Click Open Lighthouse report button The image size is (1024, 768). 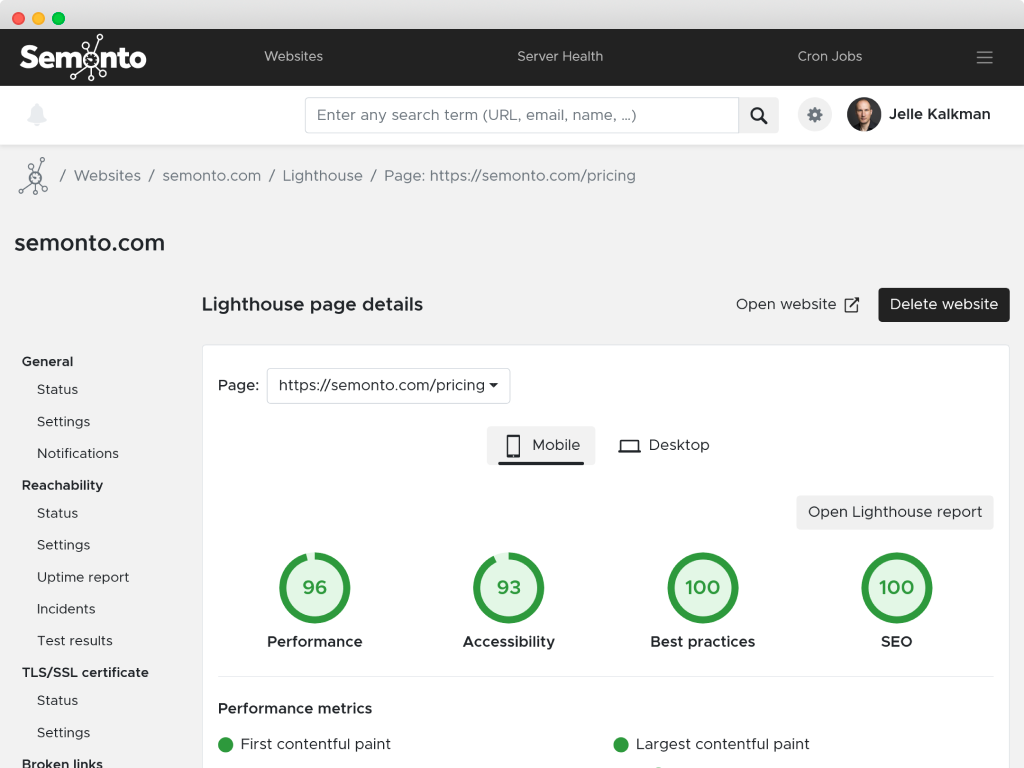895,513
